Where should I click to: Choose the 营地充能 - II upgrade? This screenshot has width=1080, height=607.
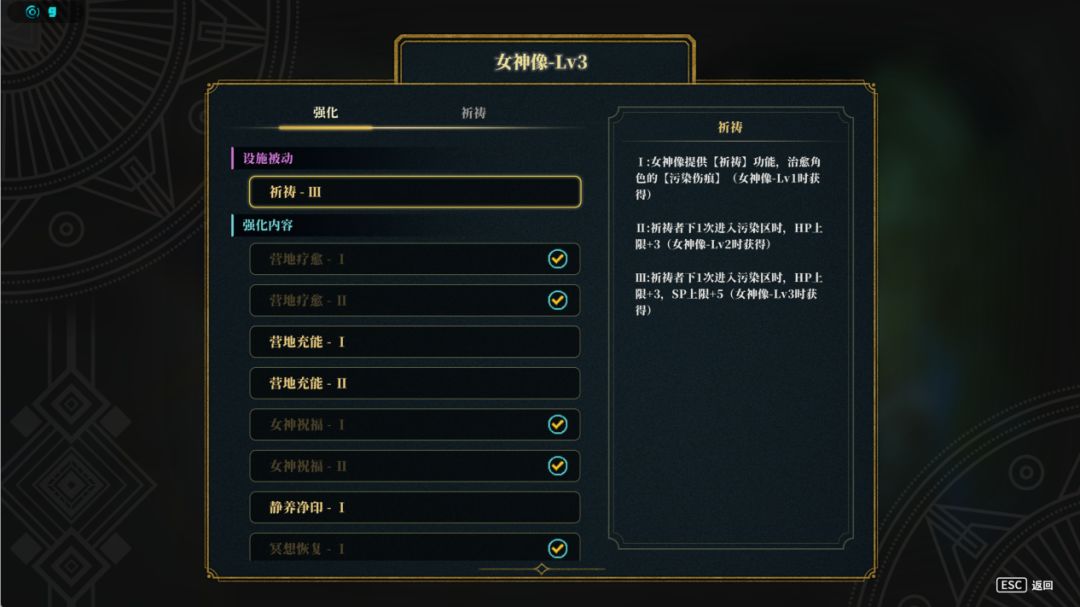click(414, 383)
